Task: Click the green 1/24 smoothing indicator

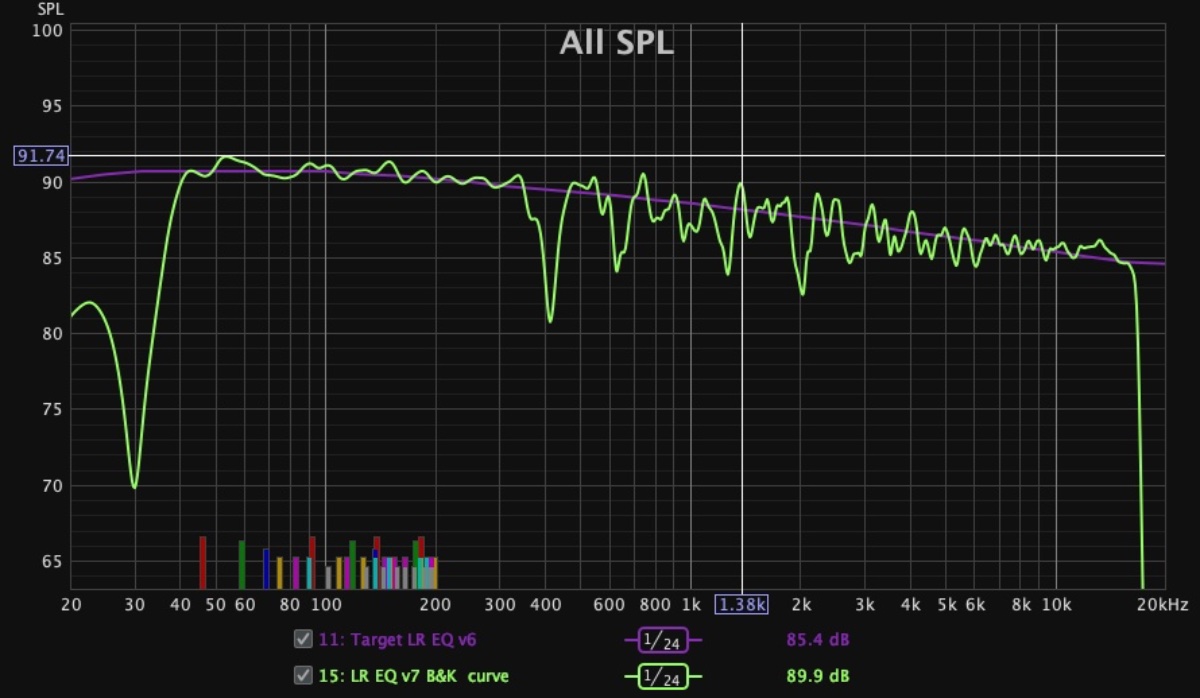Action: [x=663, y=677]
